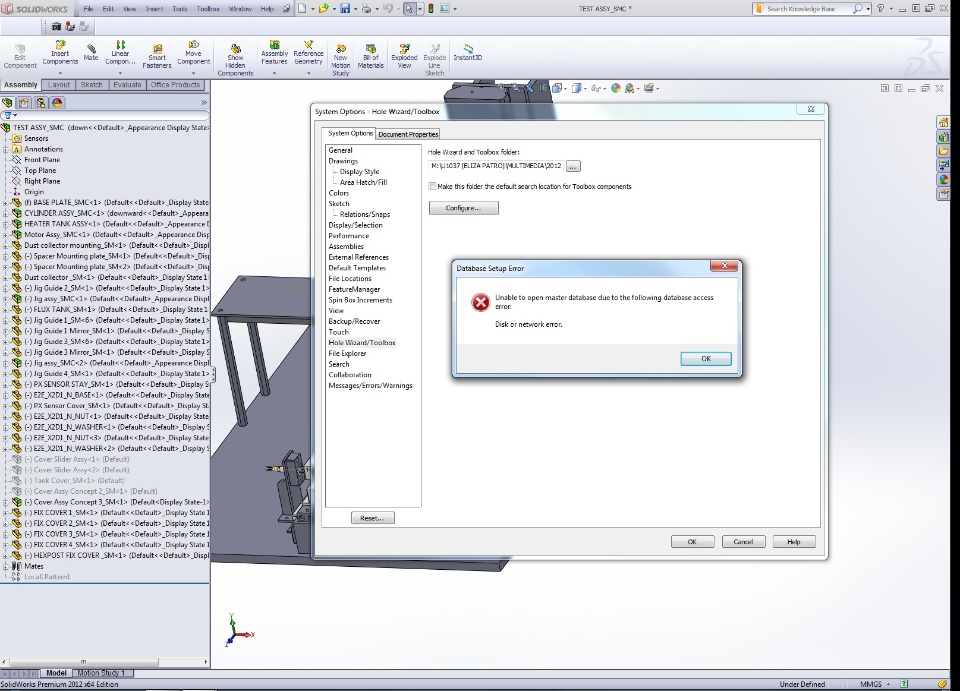Open the Insert menu

pos(154,9)
